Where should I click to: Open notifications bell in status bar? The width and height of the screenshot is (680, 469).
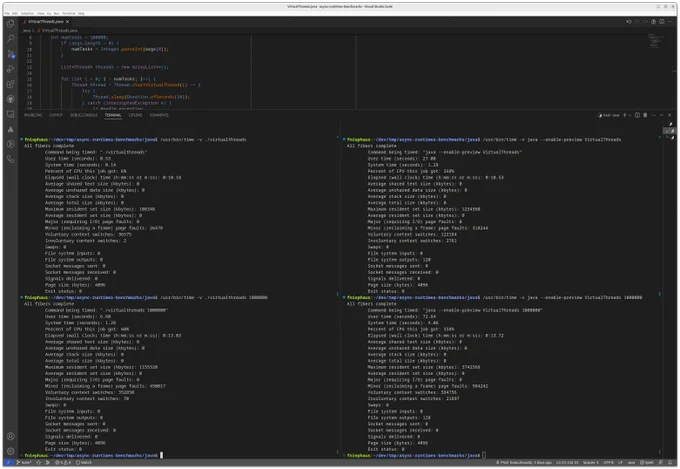click(x=670, y=462)
